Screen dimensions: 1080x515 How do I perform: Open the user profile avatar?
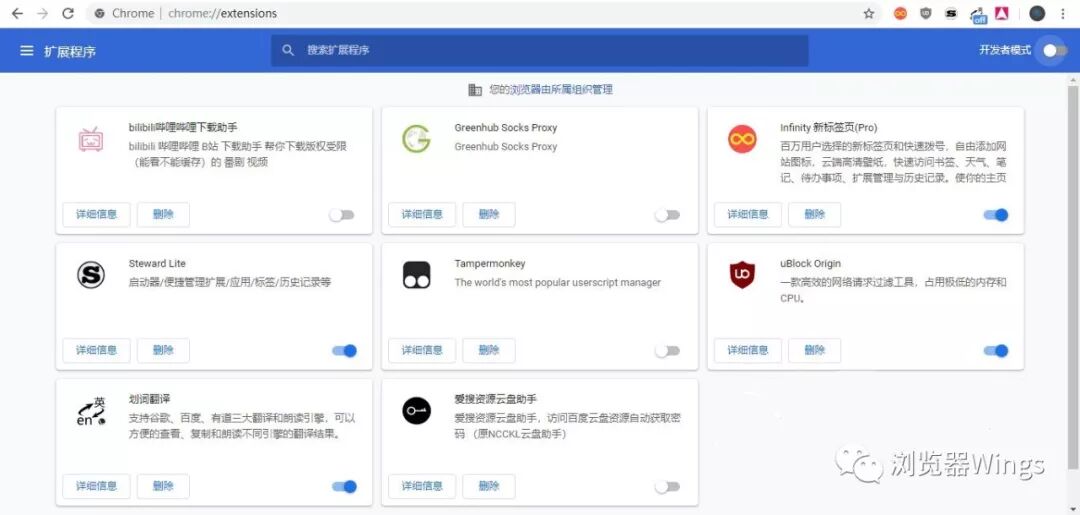tap(1037, 13)
